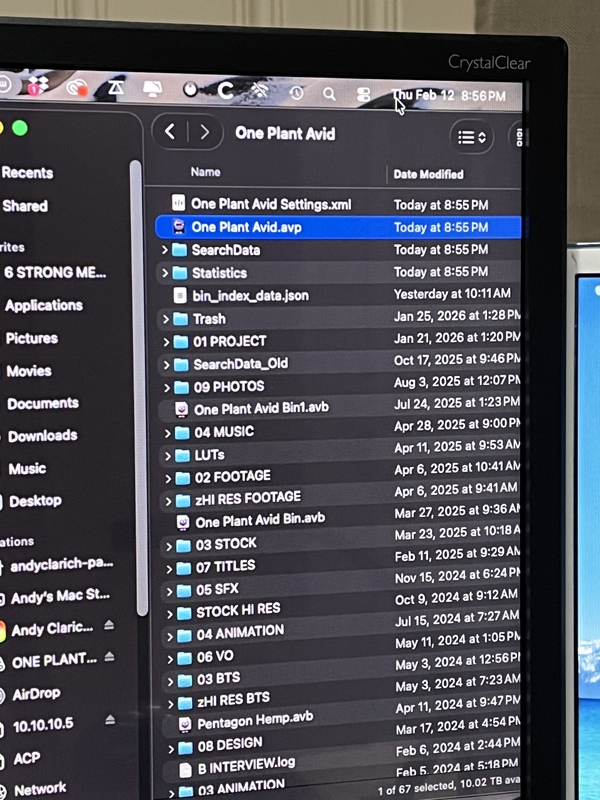Open the Dropbox menu bar icon
600x800 pixels.
[x=37, y=87]
